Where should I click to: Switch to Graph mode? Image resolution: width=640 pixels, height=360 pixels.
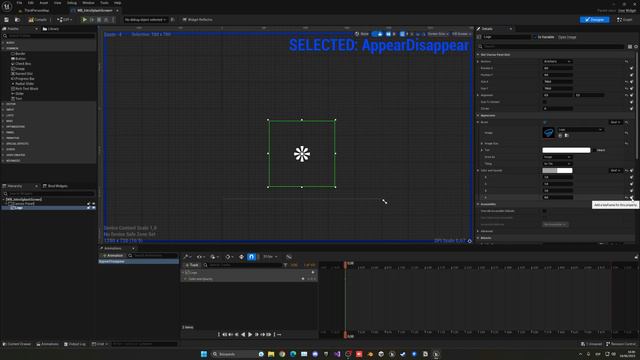click(625, 20)
